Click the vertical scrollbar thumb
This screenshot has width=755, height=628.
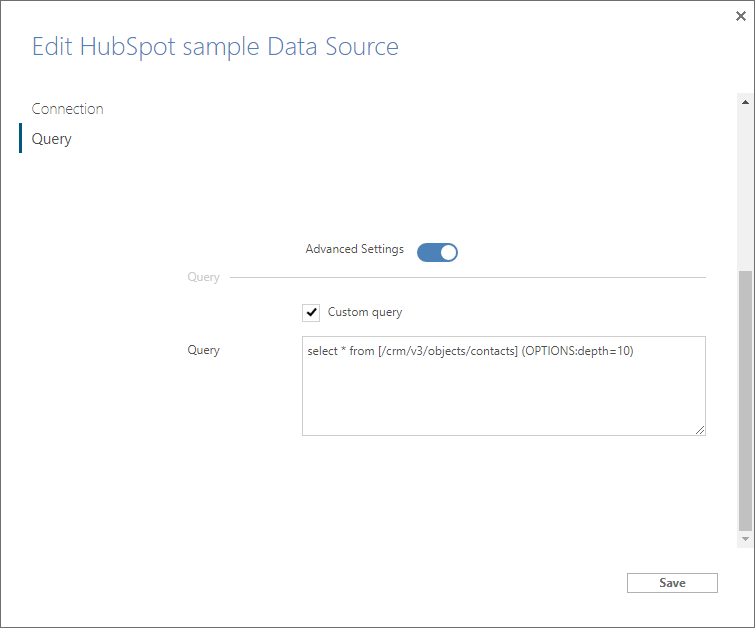pyautogui.click(x=745, y=400)
